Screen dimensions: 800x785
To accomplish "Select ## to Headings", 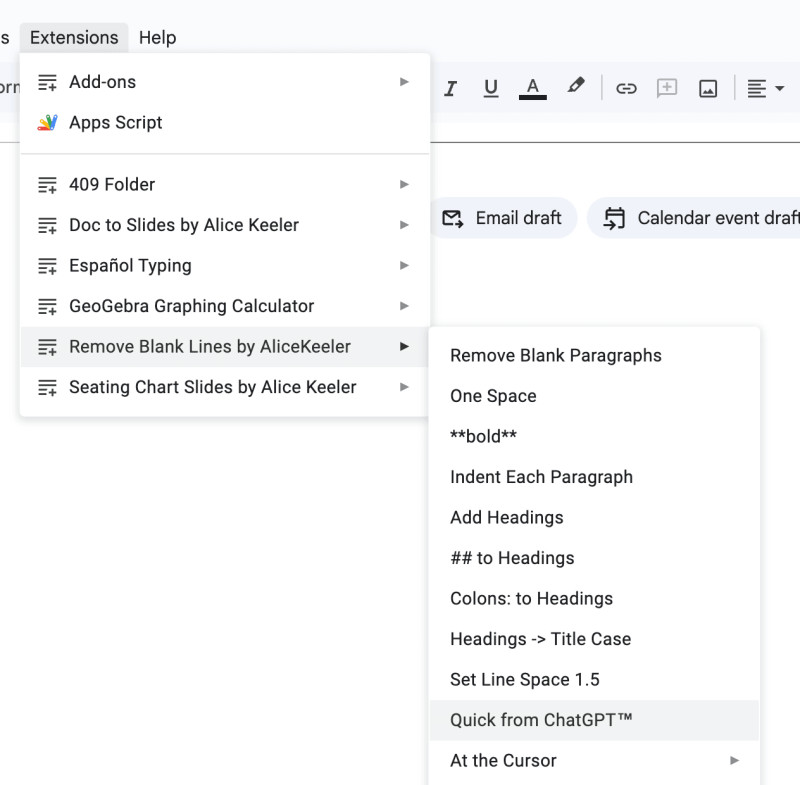I will [594, 558].
